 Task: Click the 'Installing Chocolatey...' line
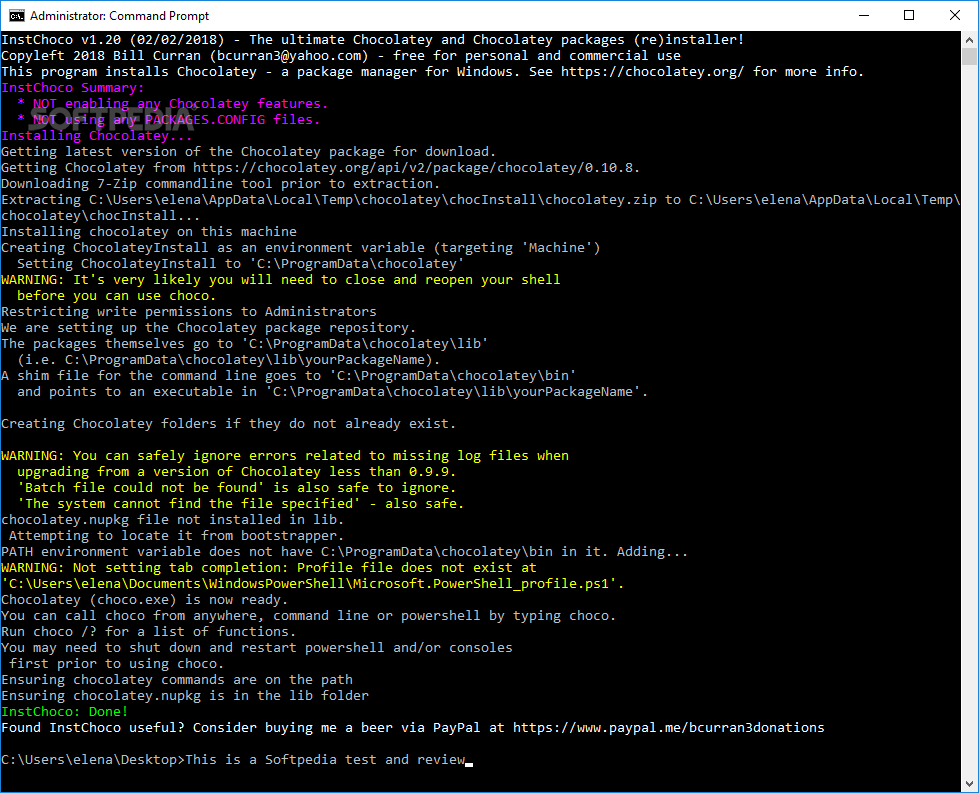[x=97, y=135]
